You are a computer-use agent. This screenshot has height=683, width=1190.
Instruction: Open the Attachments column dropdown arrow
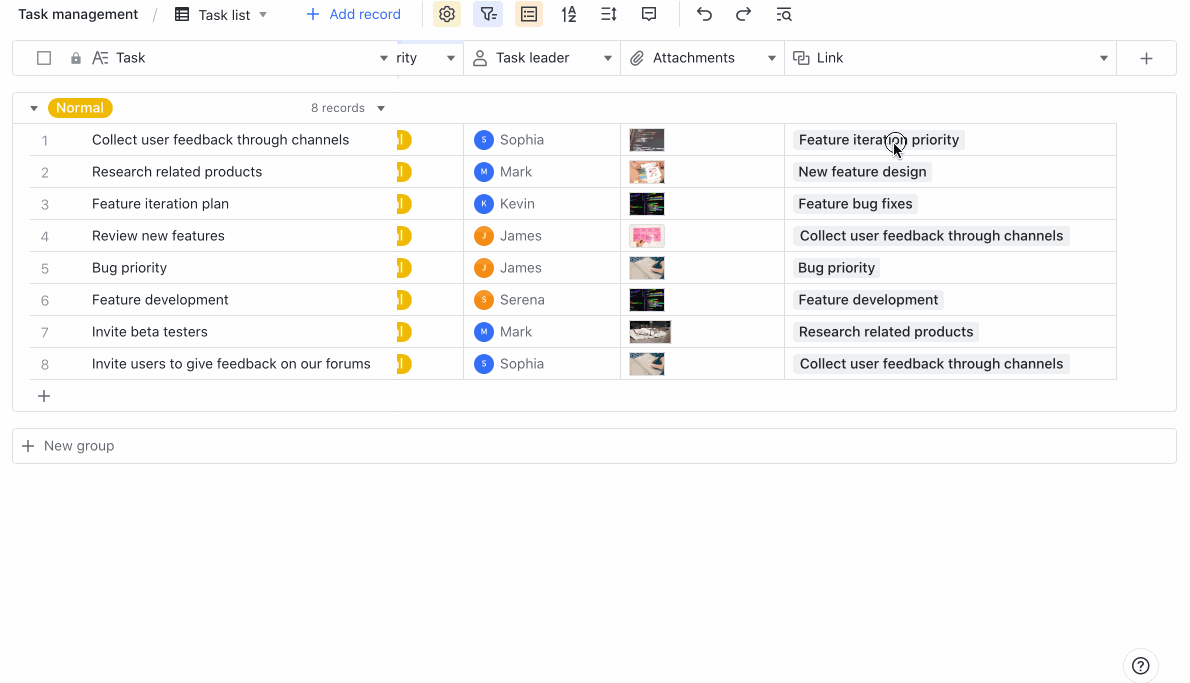tap(771, 58)
